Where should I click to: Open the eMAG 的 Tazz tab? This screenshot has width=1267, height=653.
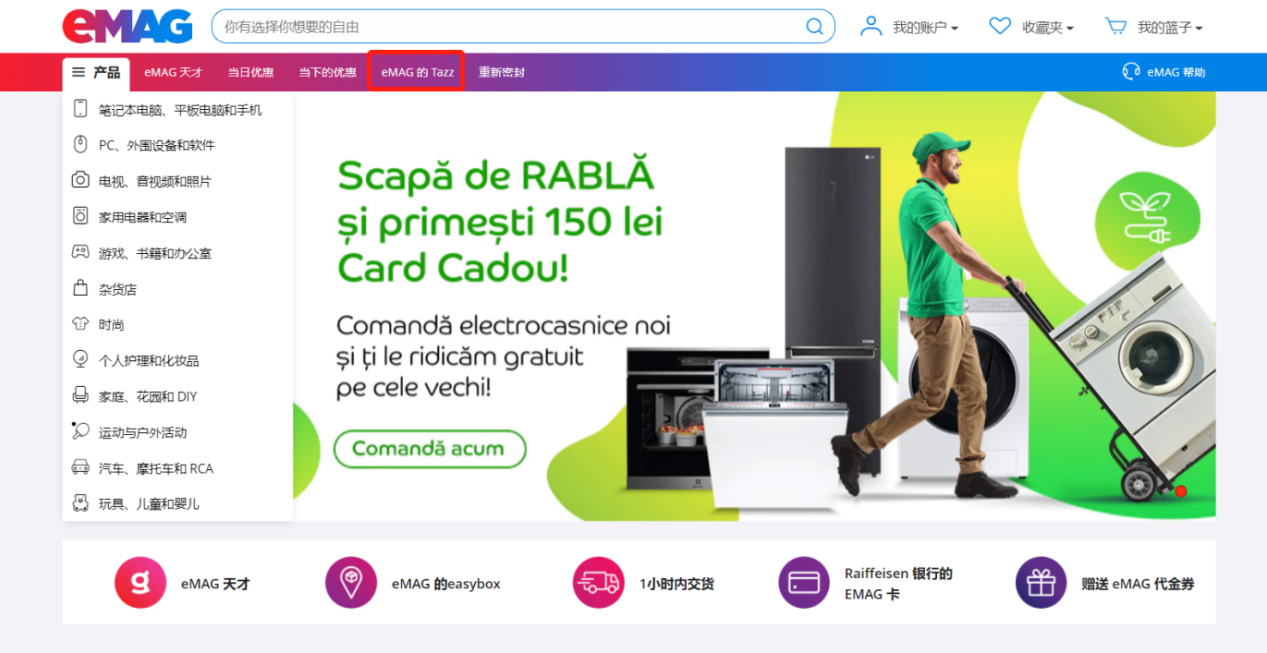point(416,72)
